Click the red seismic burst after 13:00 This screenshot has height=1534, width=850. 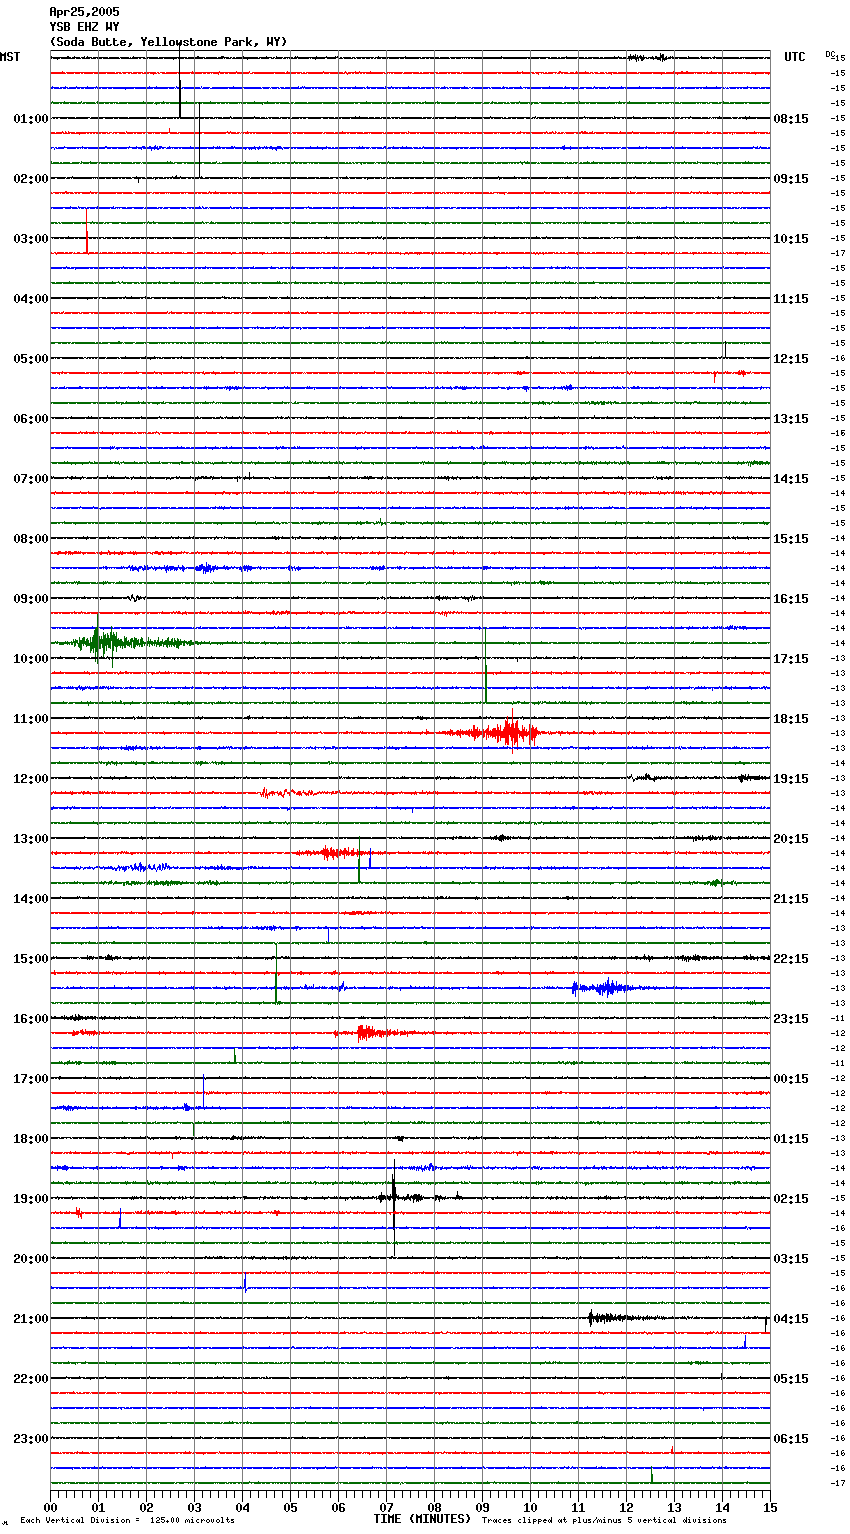click(x=335, y=853)
